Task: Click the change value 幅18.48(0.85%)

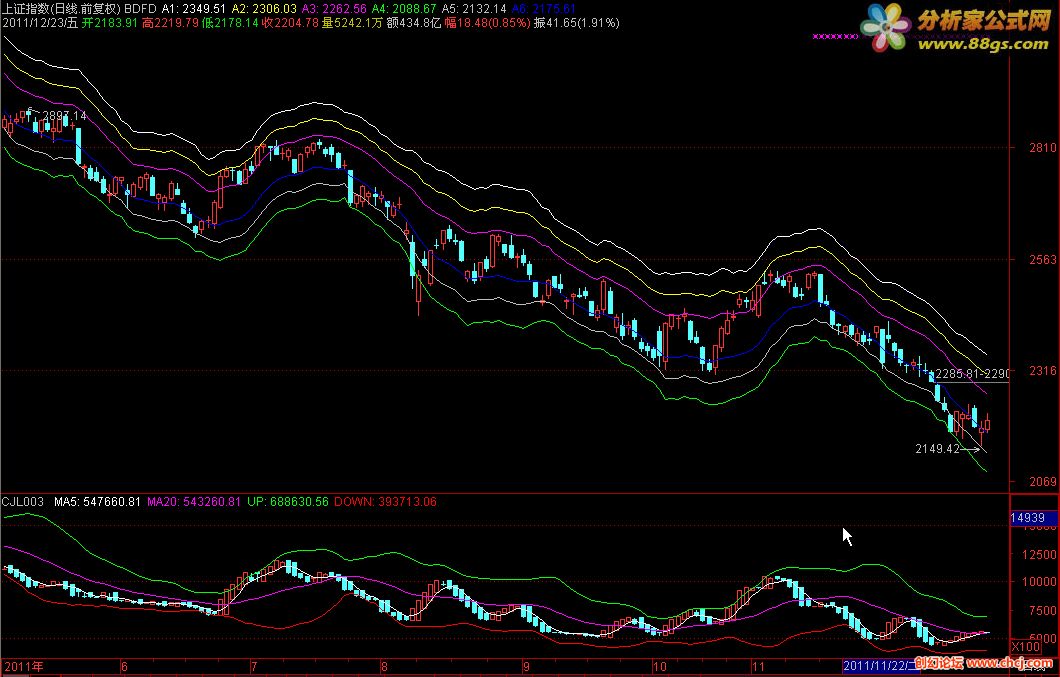Action: tap(487, 23)
